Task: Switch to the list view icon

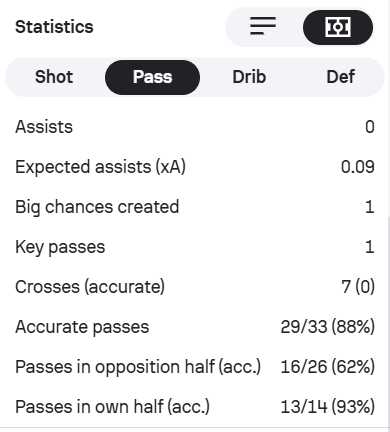Action: tap(263, 26)
